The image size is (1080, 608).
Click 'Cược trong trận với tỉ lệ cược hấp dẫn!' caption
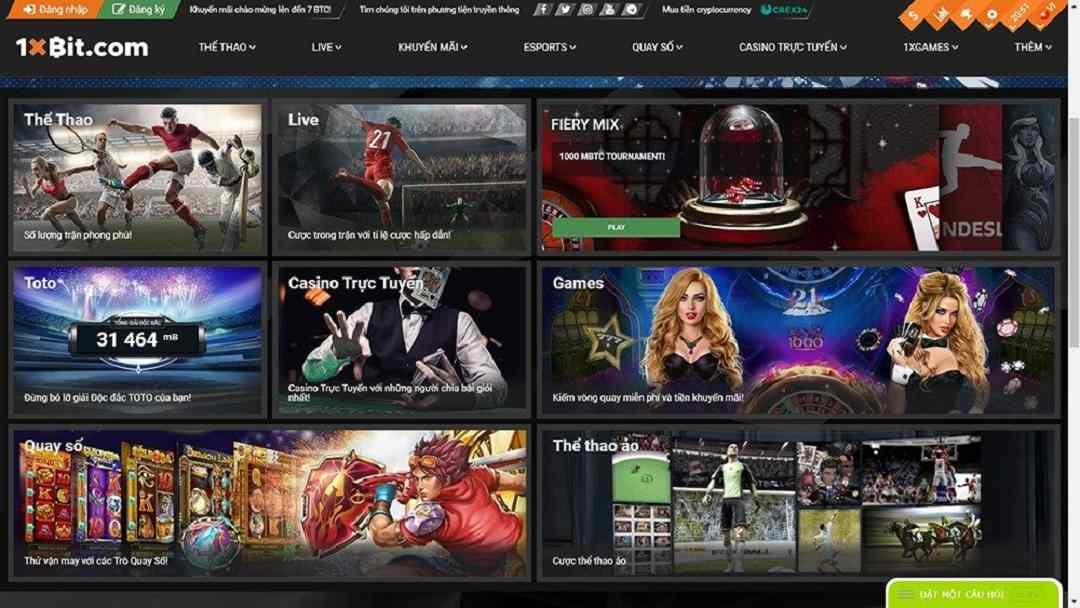point(369,235)
